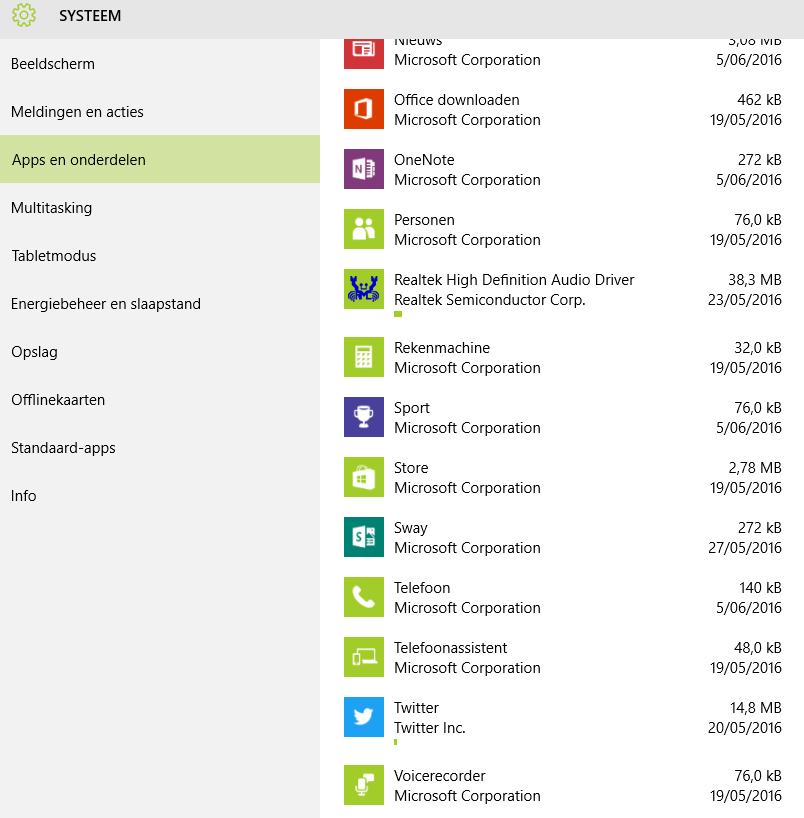Click the Telefoon phone icon
This screenshot has height=818, width=804.
364,597
